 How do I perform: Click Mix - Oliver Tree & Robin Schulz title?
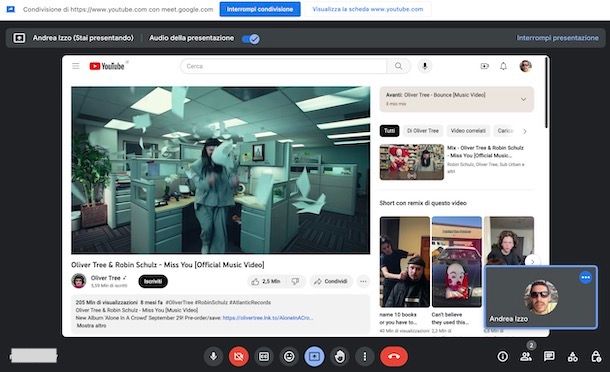(485, 151)
